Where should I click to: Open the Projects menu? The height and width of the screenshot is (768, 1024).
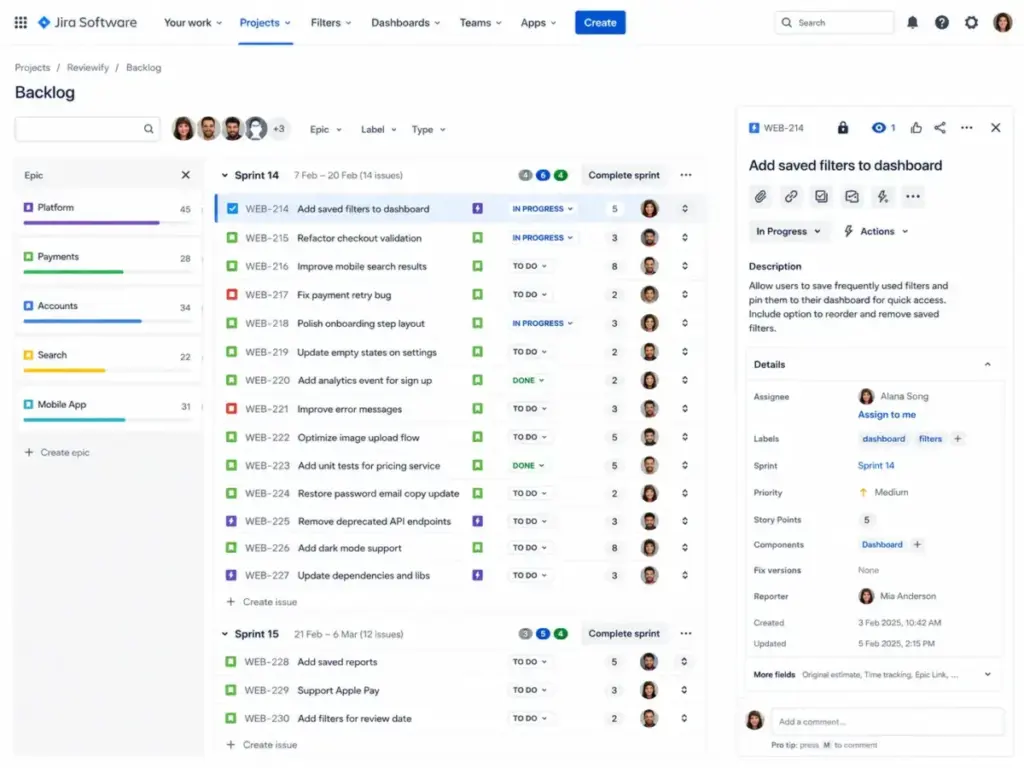pyautogui.click(x=265, y=22)
